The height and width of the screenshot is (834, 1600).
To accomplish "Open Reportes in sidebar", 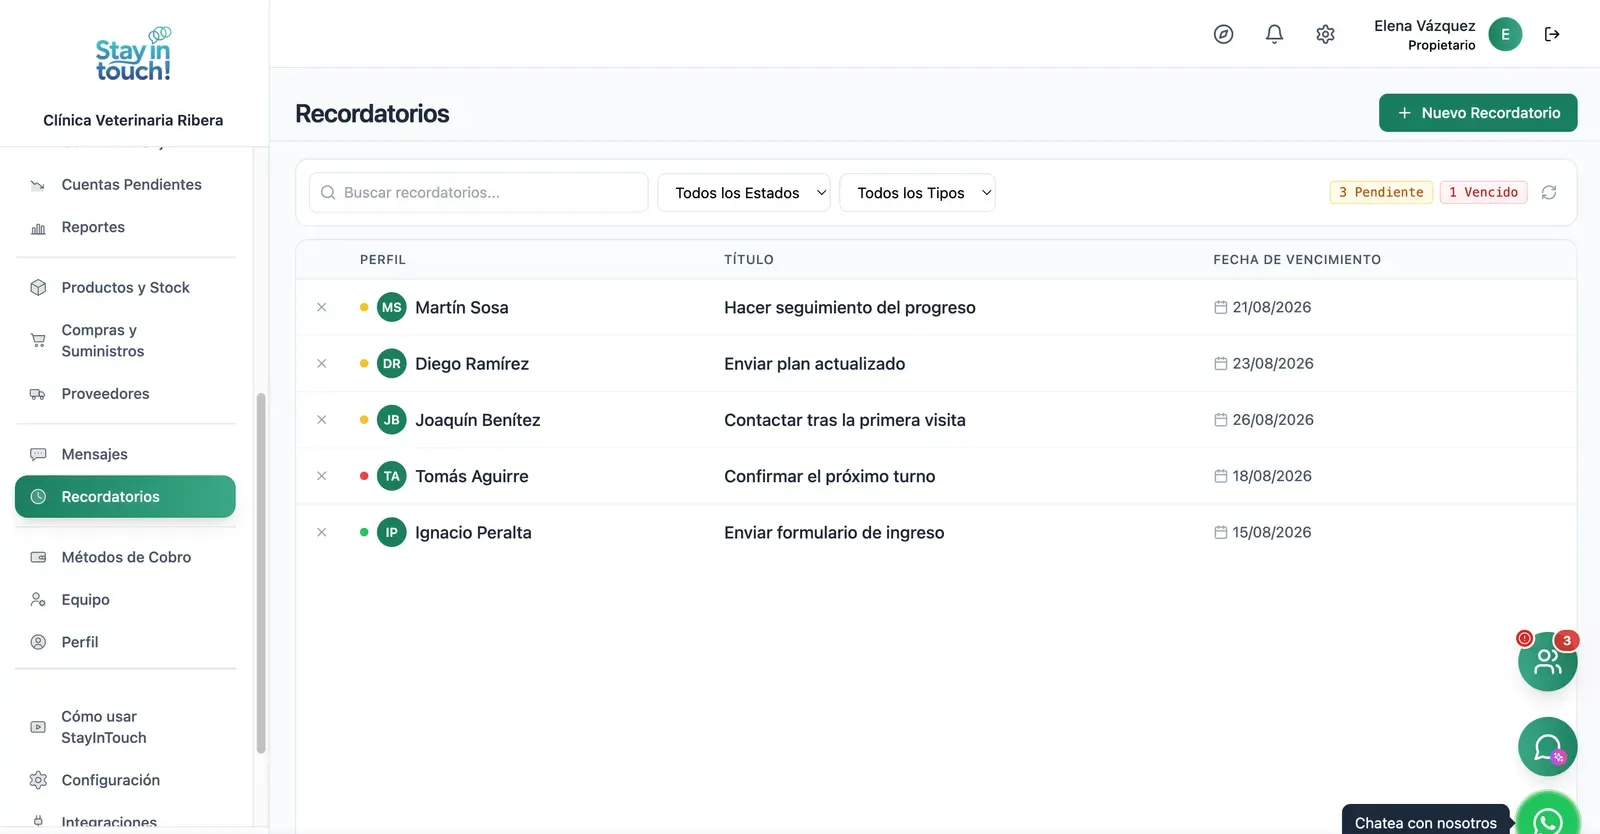I will click(125, 227).
